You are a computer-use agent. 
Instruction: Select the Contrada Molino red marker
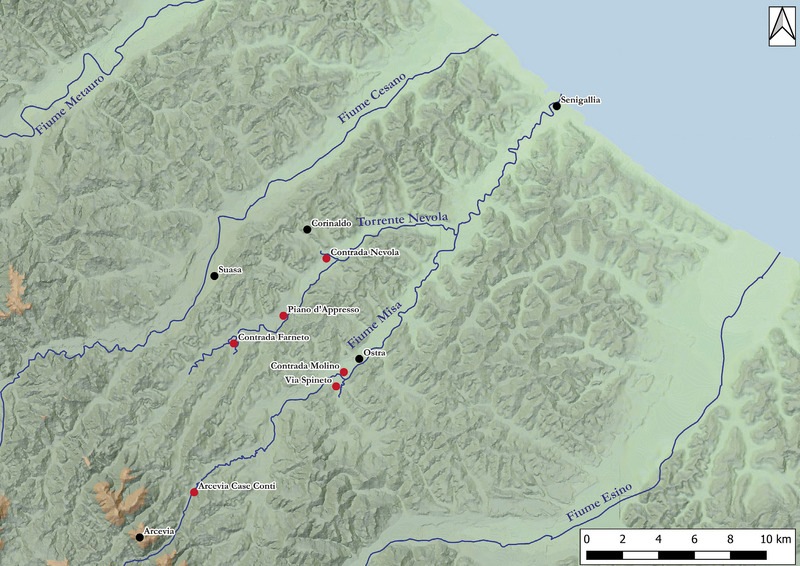tap(344, 372)
